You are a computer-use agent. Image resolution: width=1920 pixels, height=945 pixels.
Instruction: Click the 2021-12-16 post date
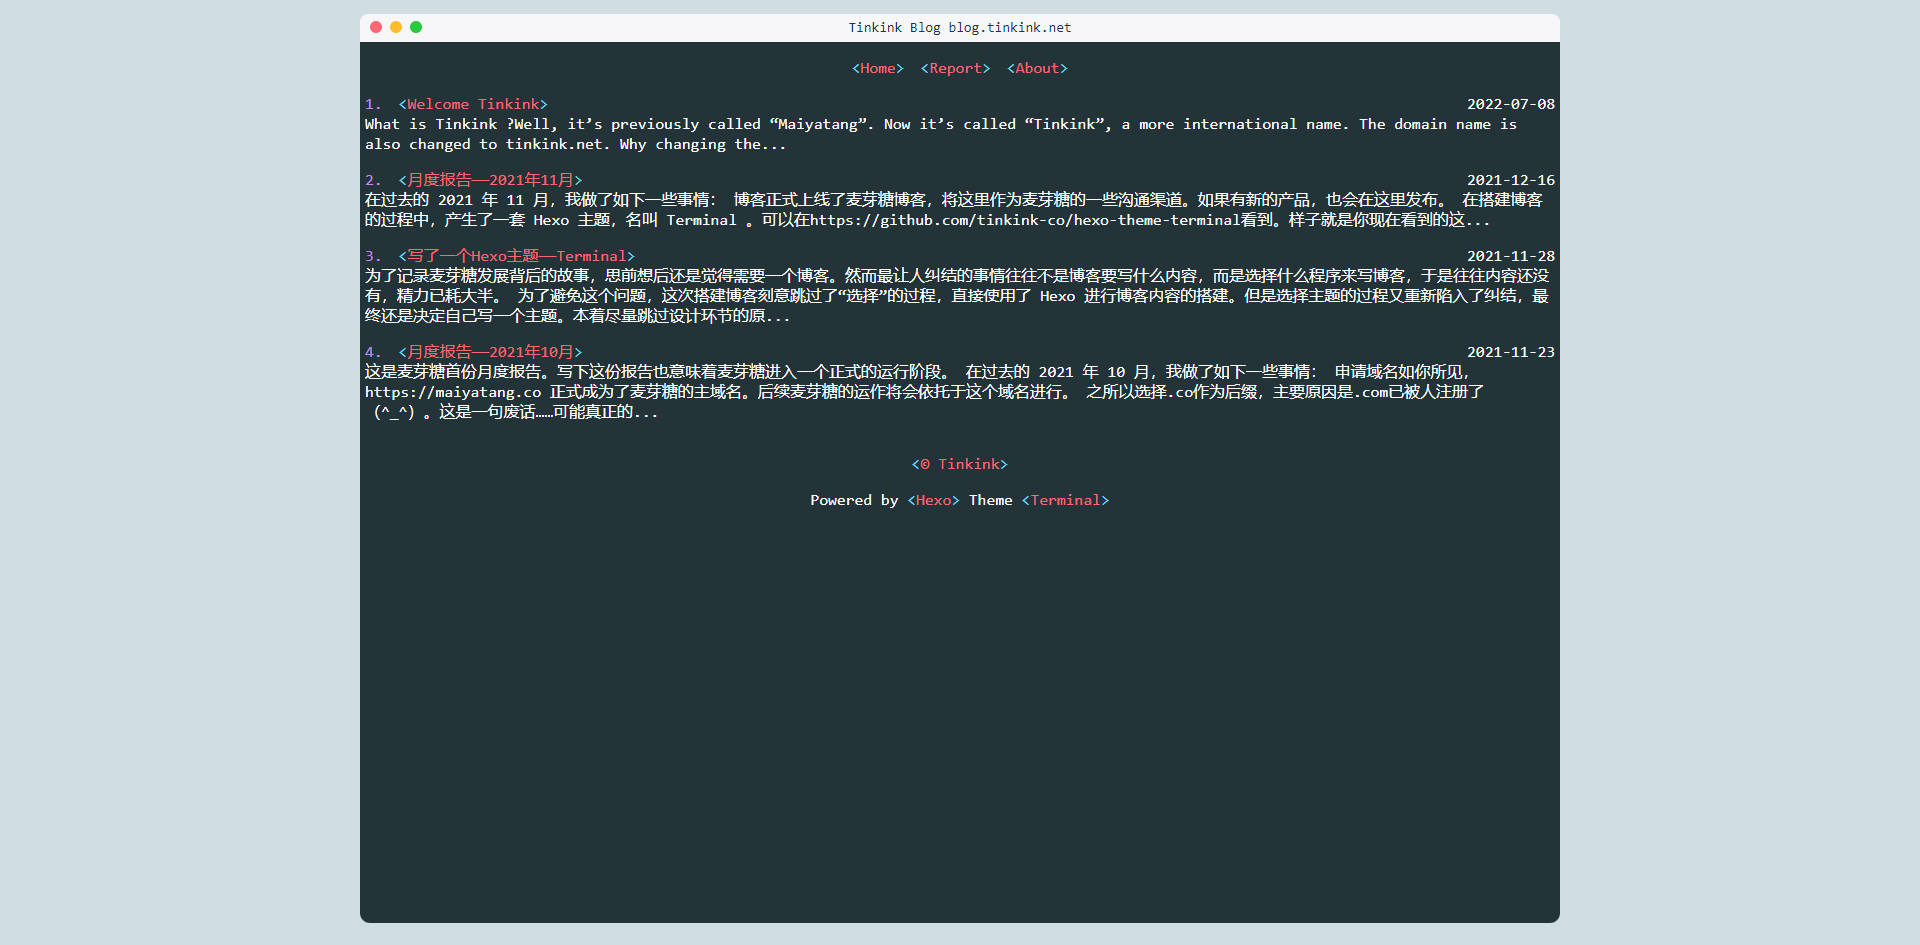tap(1510, 180)
